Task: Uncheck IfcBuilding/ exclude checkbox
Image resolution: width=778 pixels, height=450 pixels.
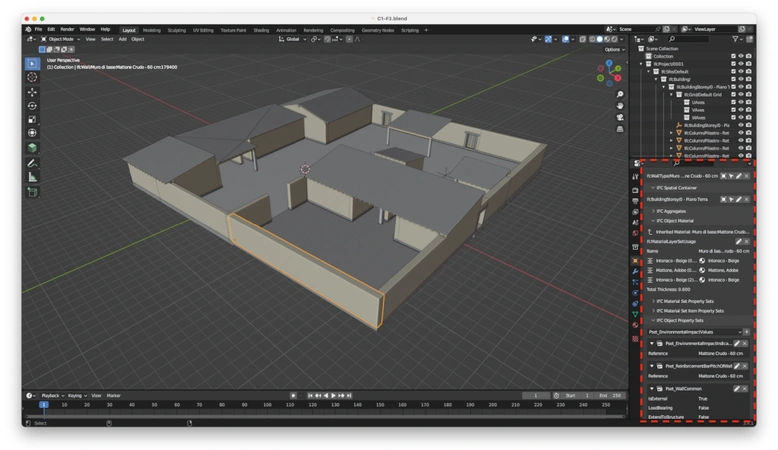Action: [733, 79]
